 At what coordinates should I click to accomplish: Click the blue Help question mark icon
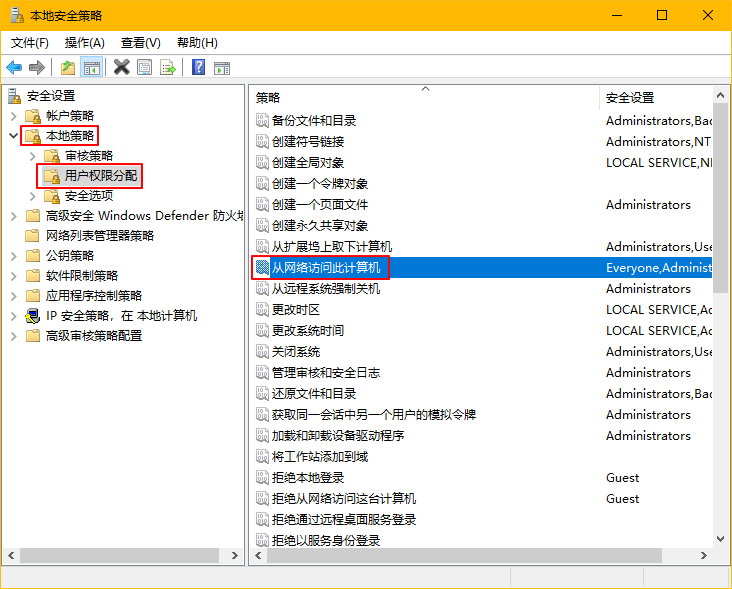pos(199,67)
